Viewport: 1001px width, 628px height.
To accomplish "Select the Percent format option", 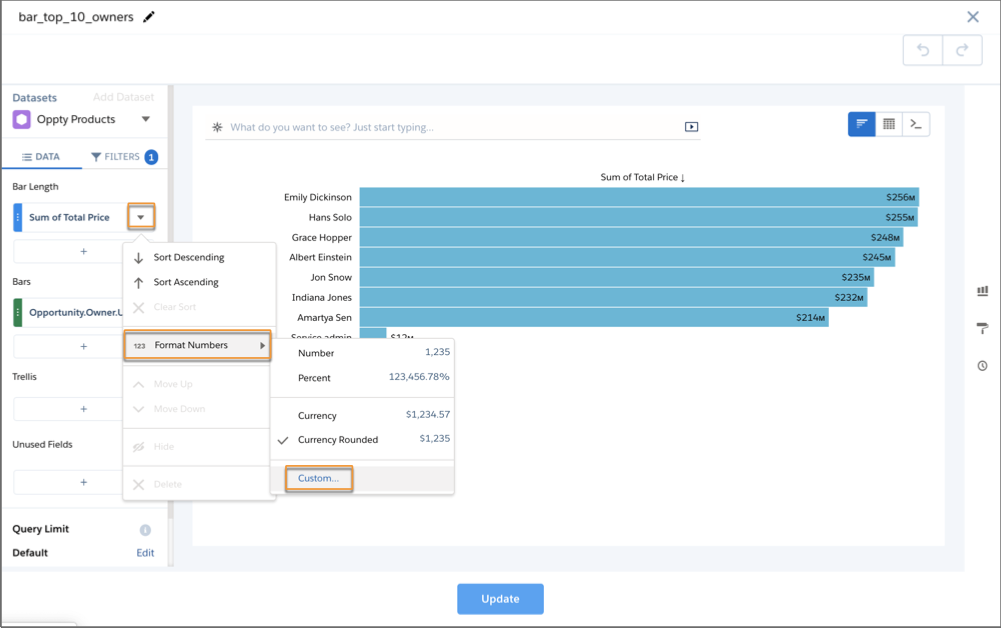I will click(x=362, y=378).
